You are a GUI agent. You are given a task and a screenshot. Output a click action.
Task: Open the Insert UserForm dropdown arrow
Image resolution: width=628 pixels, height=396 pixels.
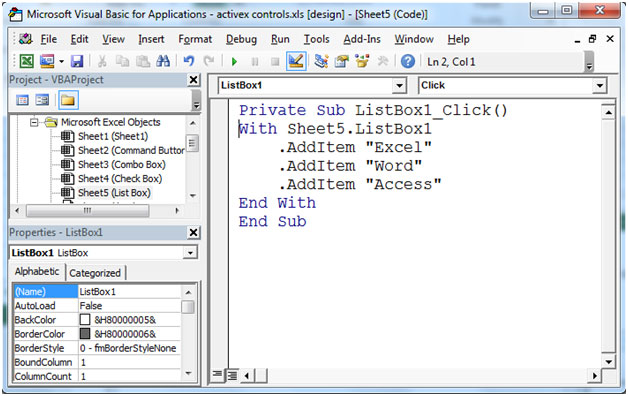[61, 61]
